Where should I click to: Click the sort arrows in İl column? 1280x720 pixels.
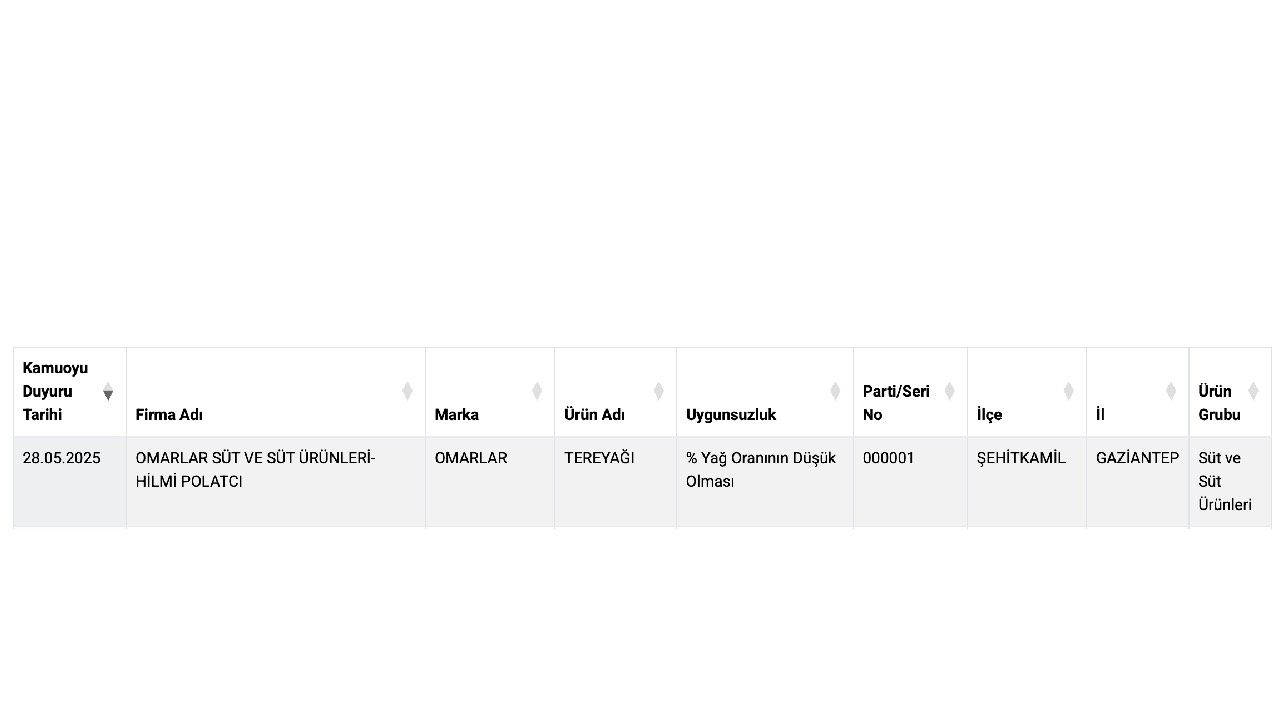tap(1170, 391)
